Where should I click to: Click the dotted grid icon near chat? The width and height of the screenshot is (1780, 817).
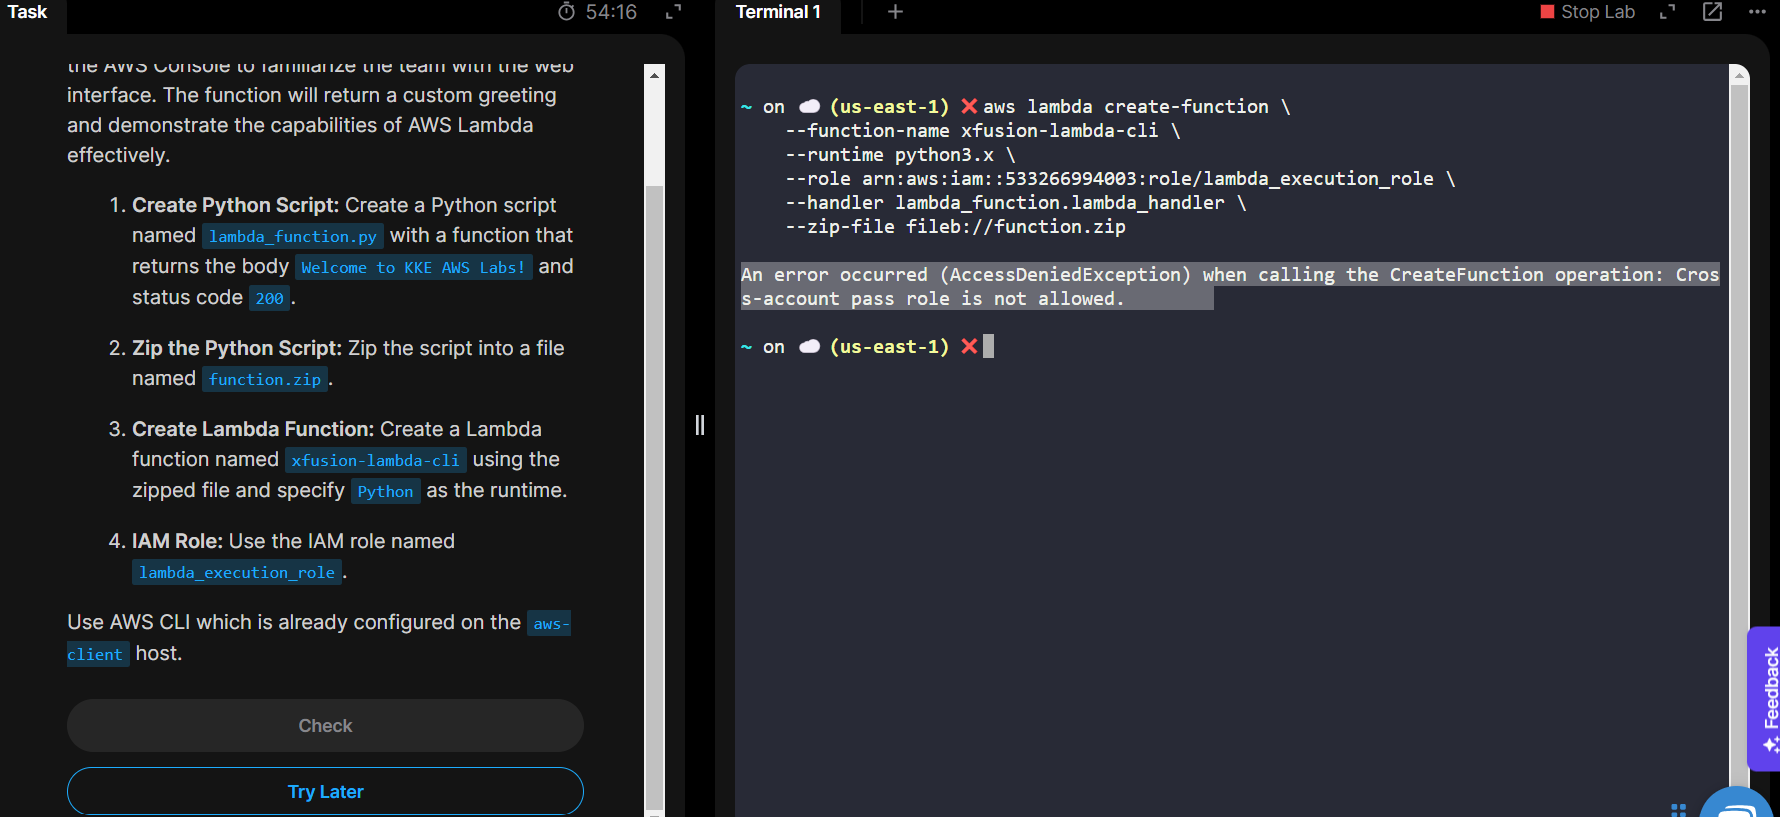[x=1678, y=808]
